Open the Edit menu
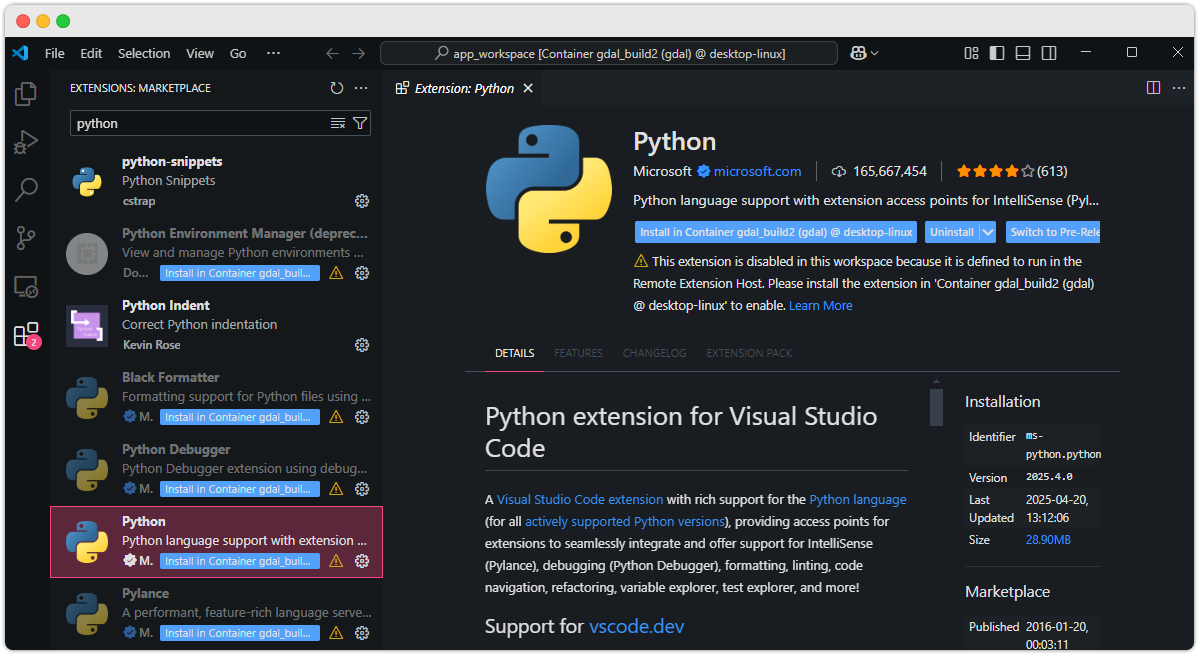 point(91,54)
